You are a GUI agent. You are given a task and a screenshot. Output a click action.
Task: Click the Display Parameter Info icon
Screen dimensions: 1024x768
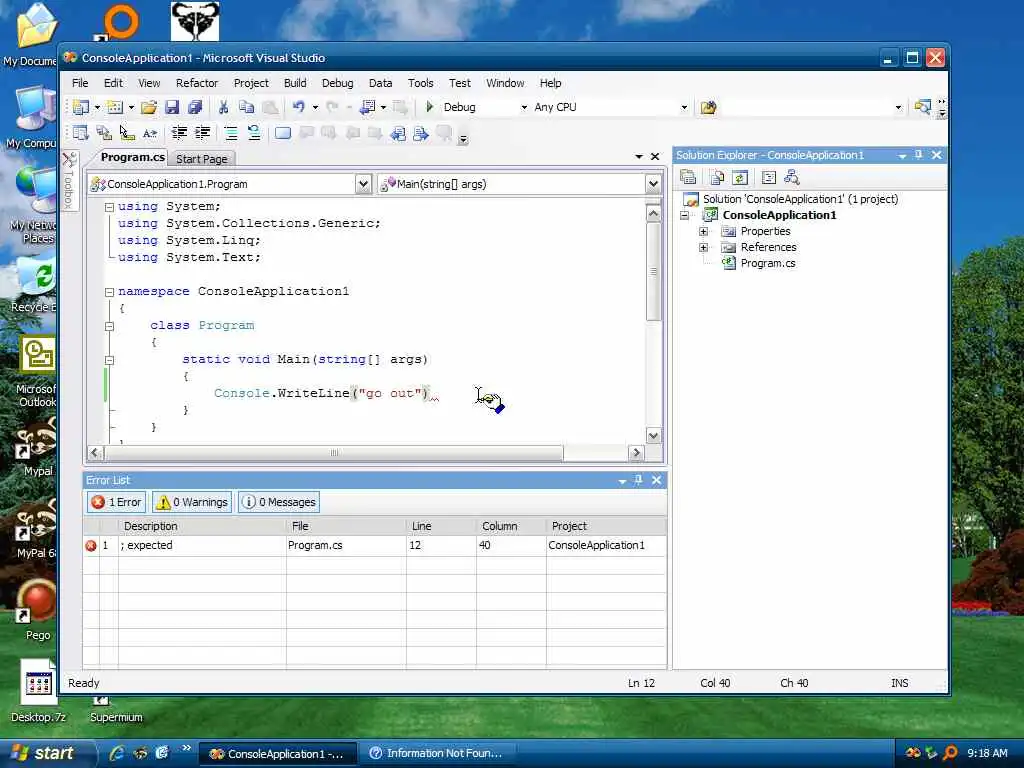[x=104, y=133]
